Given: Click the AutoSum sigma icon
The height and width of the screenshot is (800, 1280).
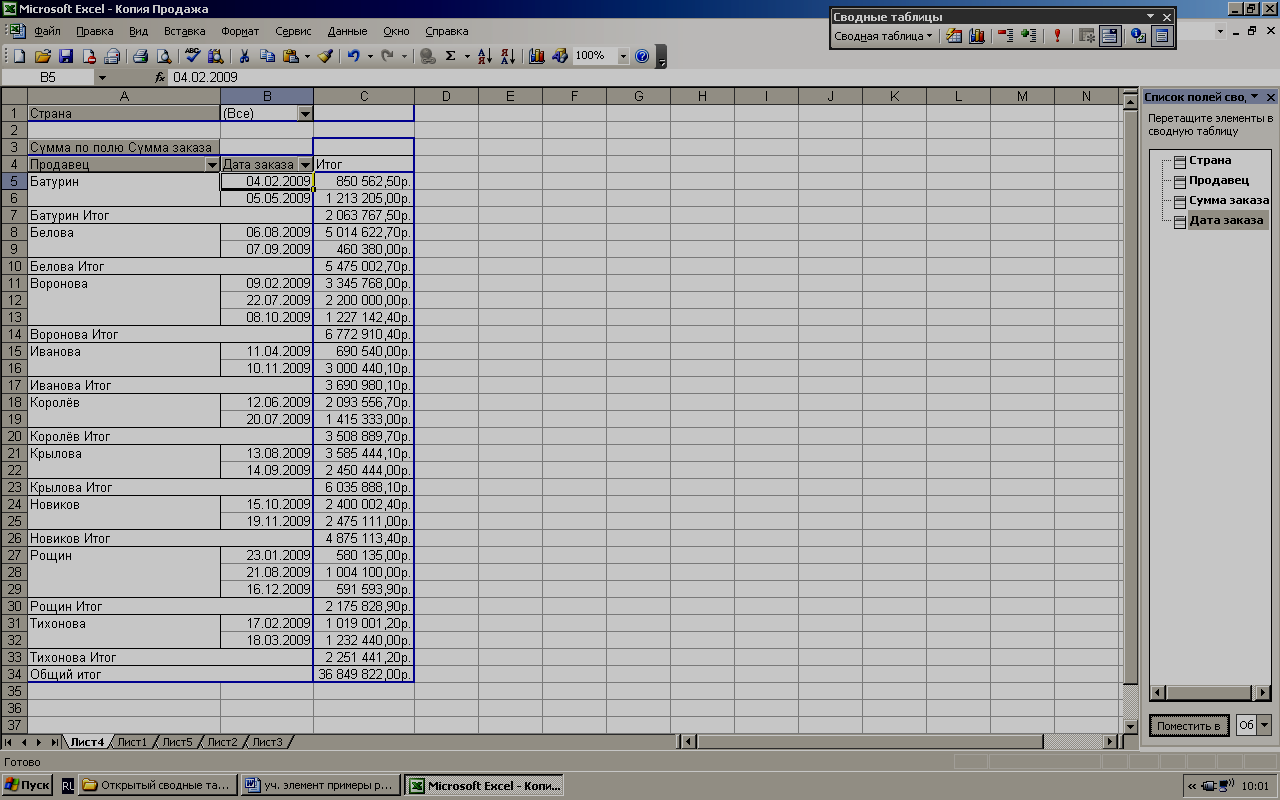Looking at the screenshot, I should coord(450,57).
